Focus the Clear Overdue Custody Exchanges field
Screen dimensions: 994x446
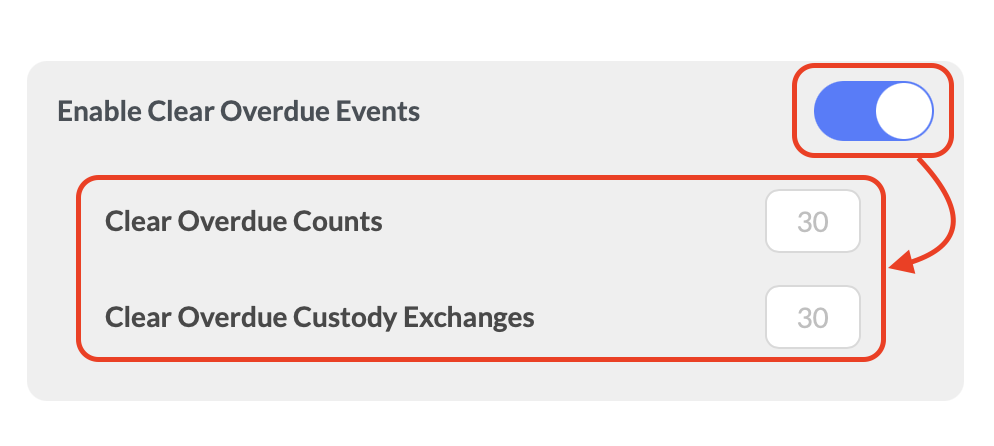[x=812, y=318]
